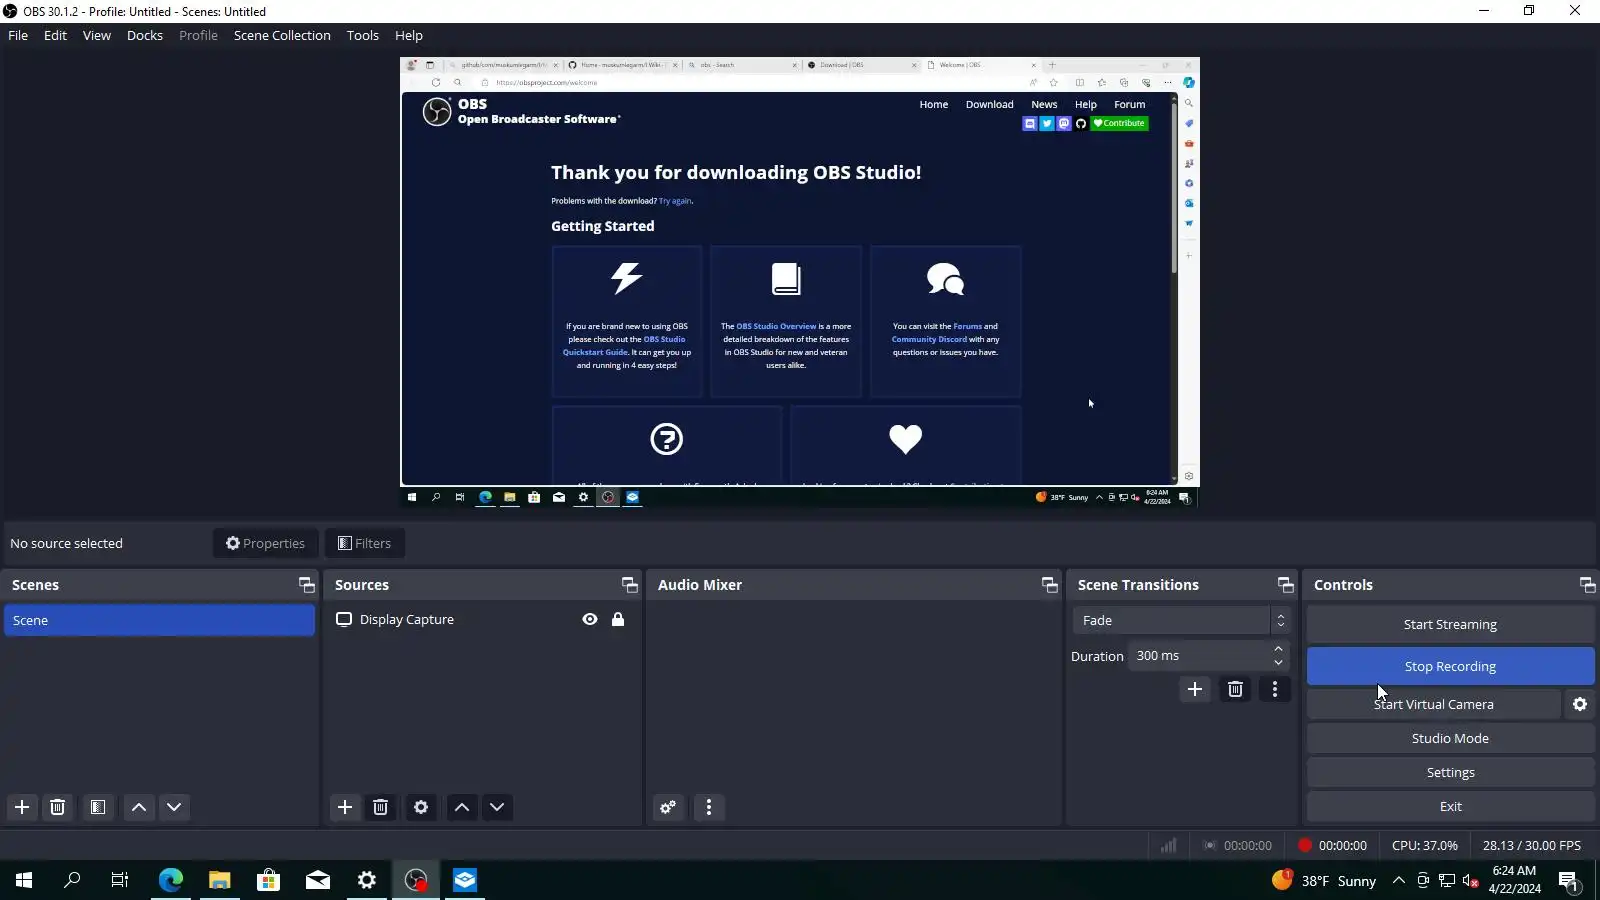Image resolution: width=1600 pixels, height=900 pixels.
Task: Move scene up arrow
Action: (x=139, y=807)
